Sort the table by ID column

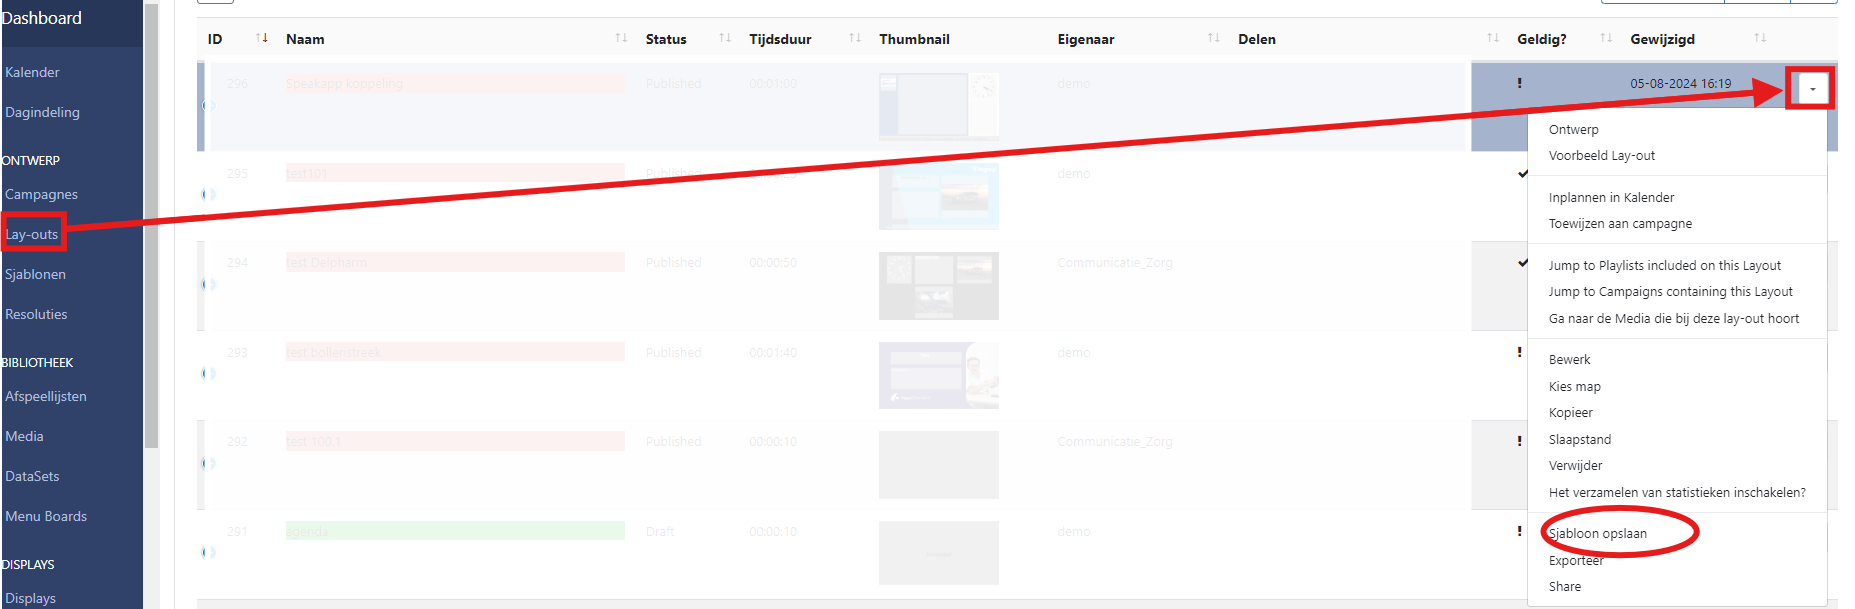click(261, 38)
